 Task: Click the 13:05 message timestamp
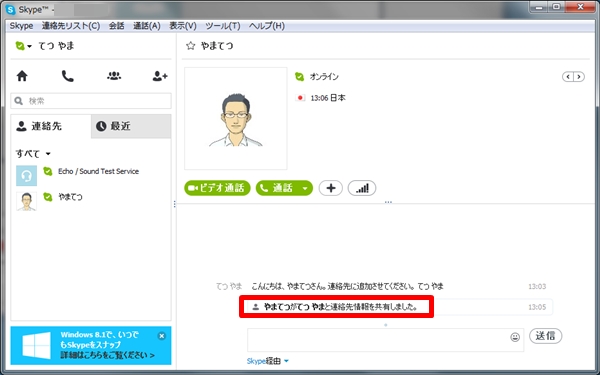(537, 307)
